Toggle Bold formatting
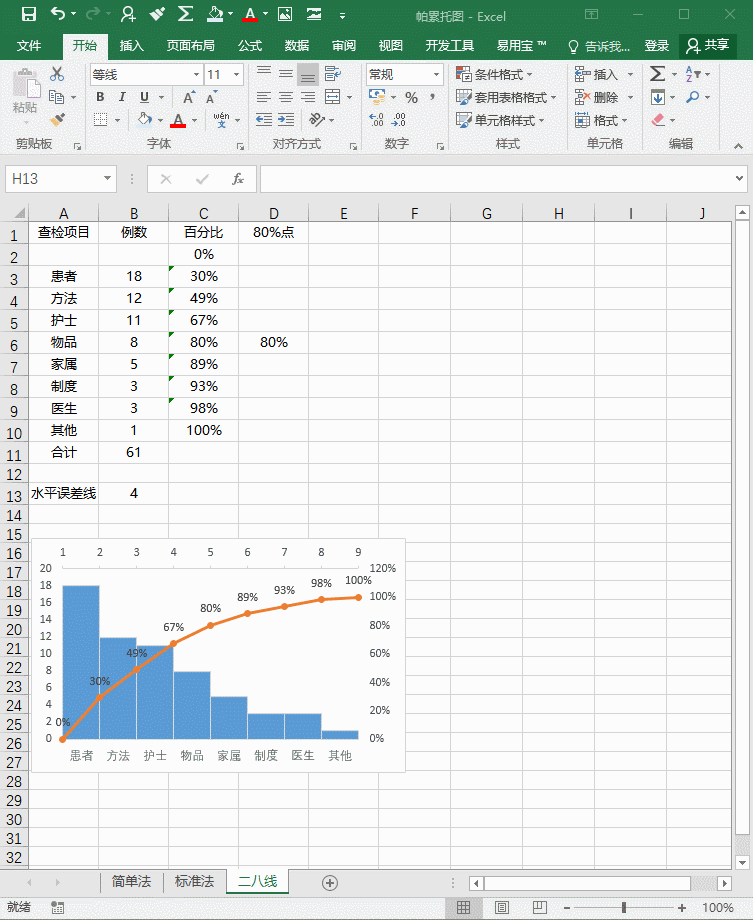 100,97
